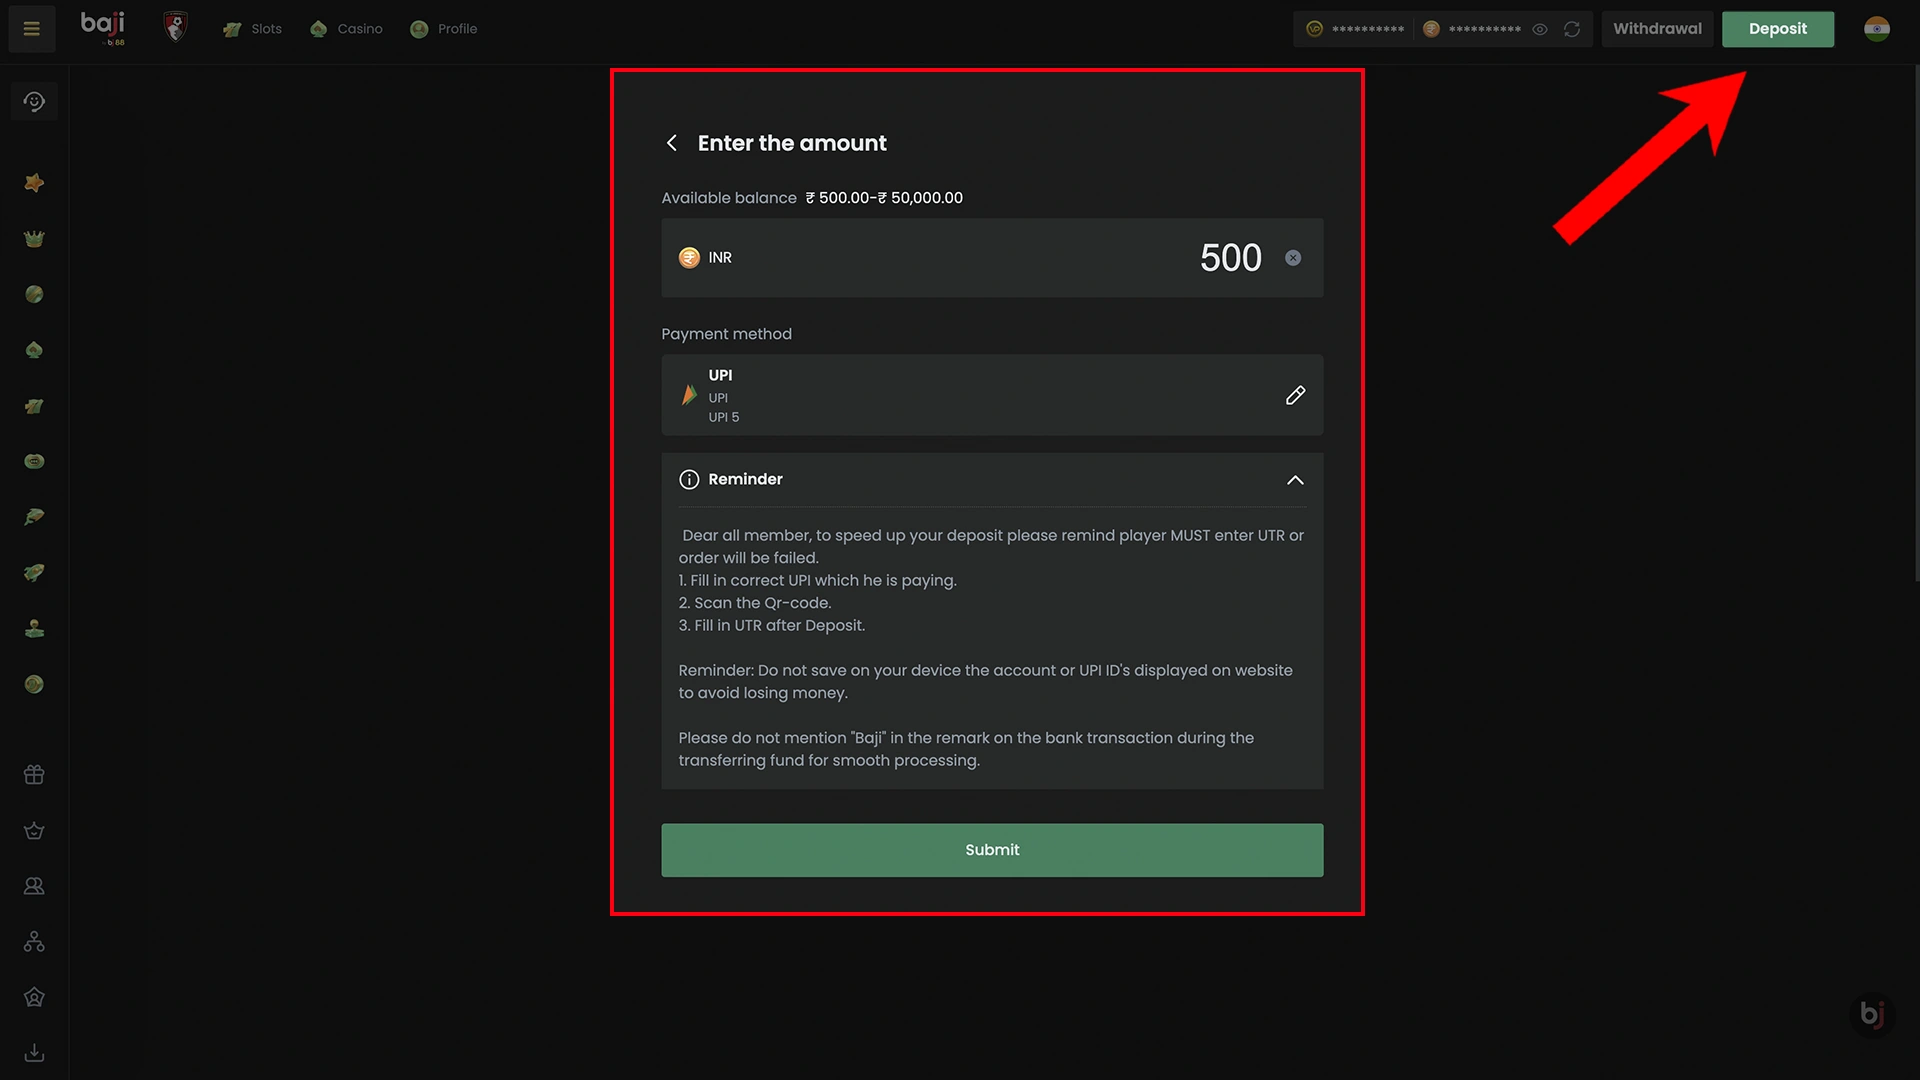
Task: Collapse the Reminder section chevron
Action: [x=1295, y=480]
